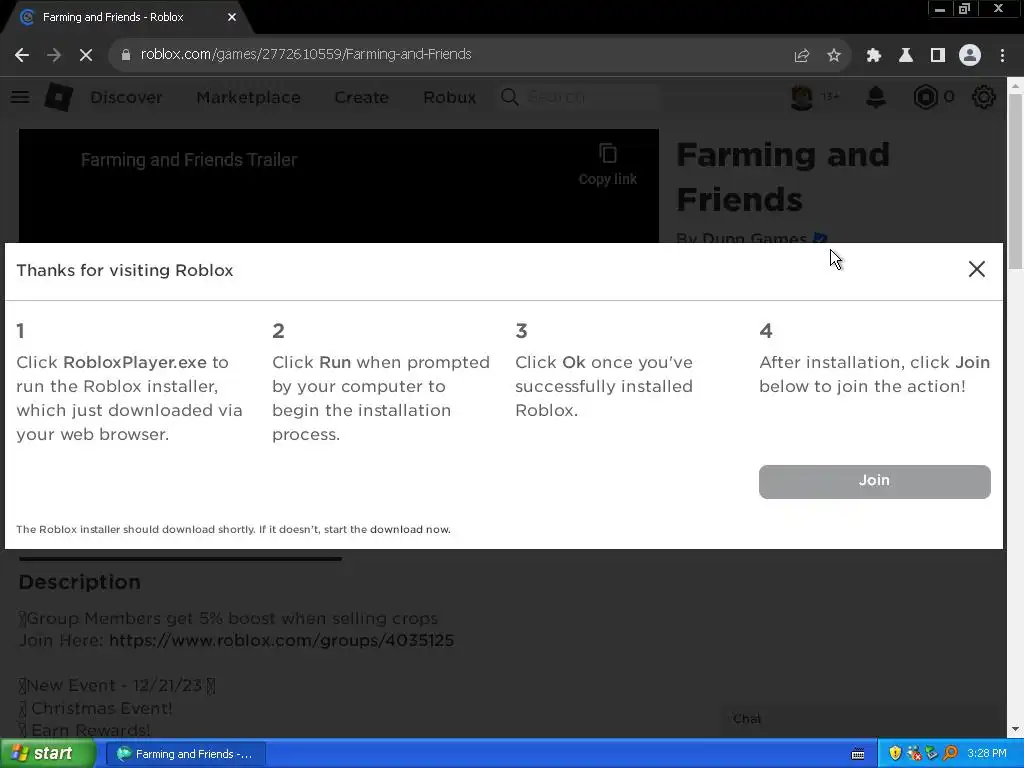Open the Roblox settings gear
The image size is (1024, 768).
click(x=984, y=97)
